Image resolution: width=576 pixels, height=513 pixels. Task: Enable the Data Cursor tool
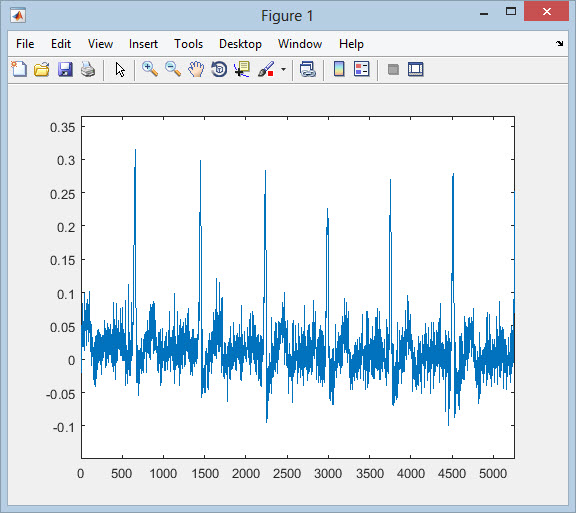(242, 69)
